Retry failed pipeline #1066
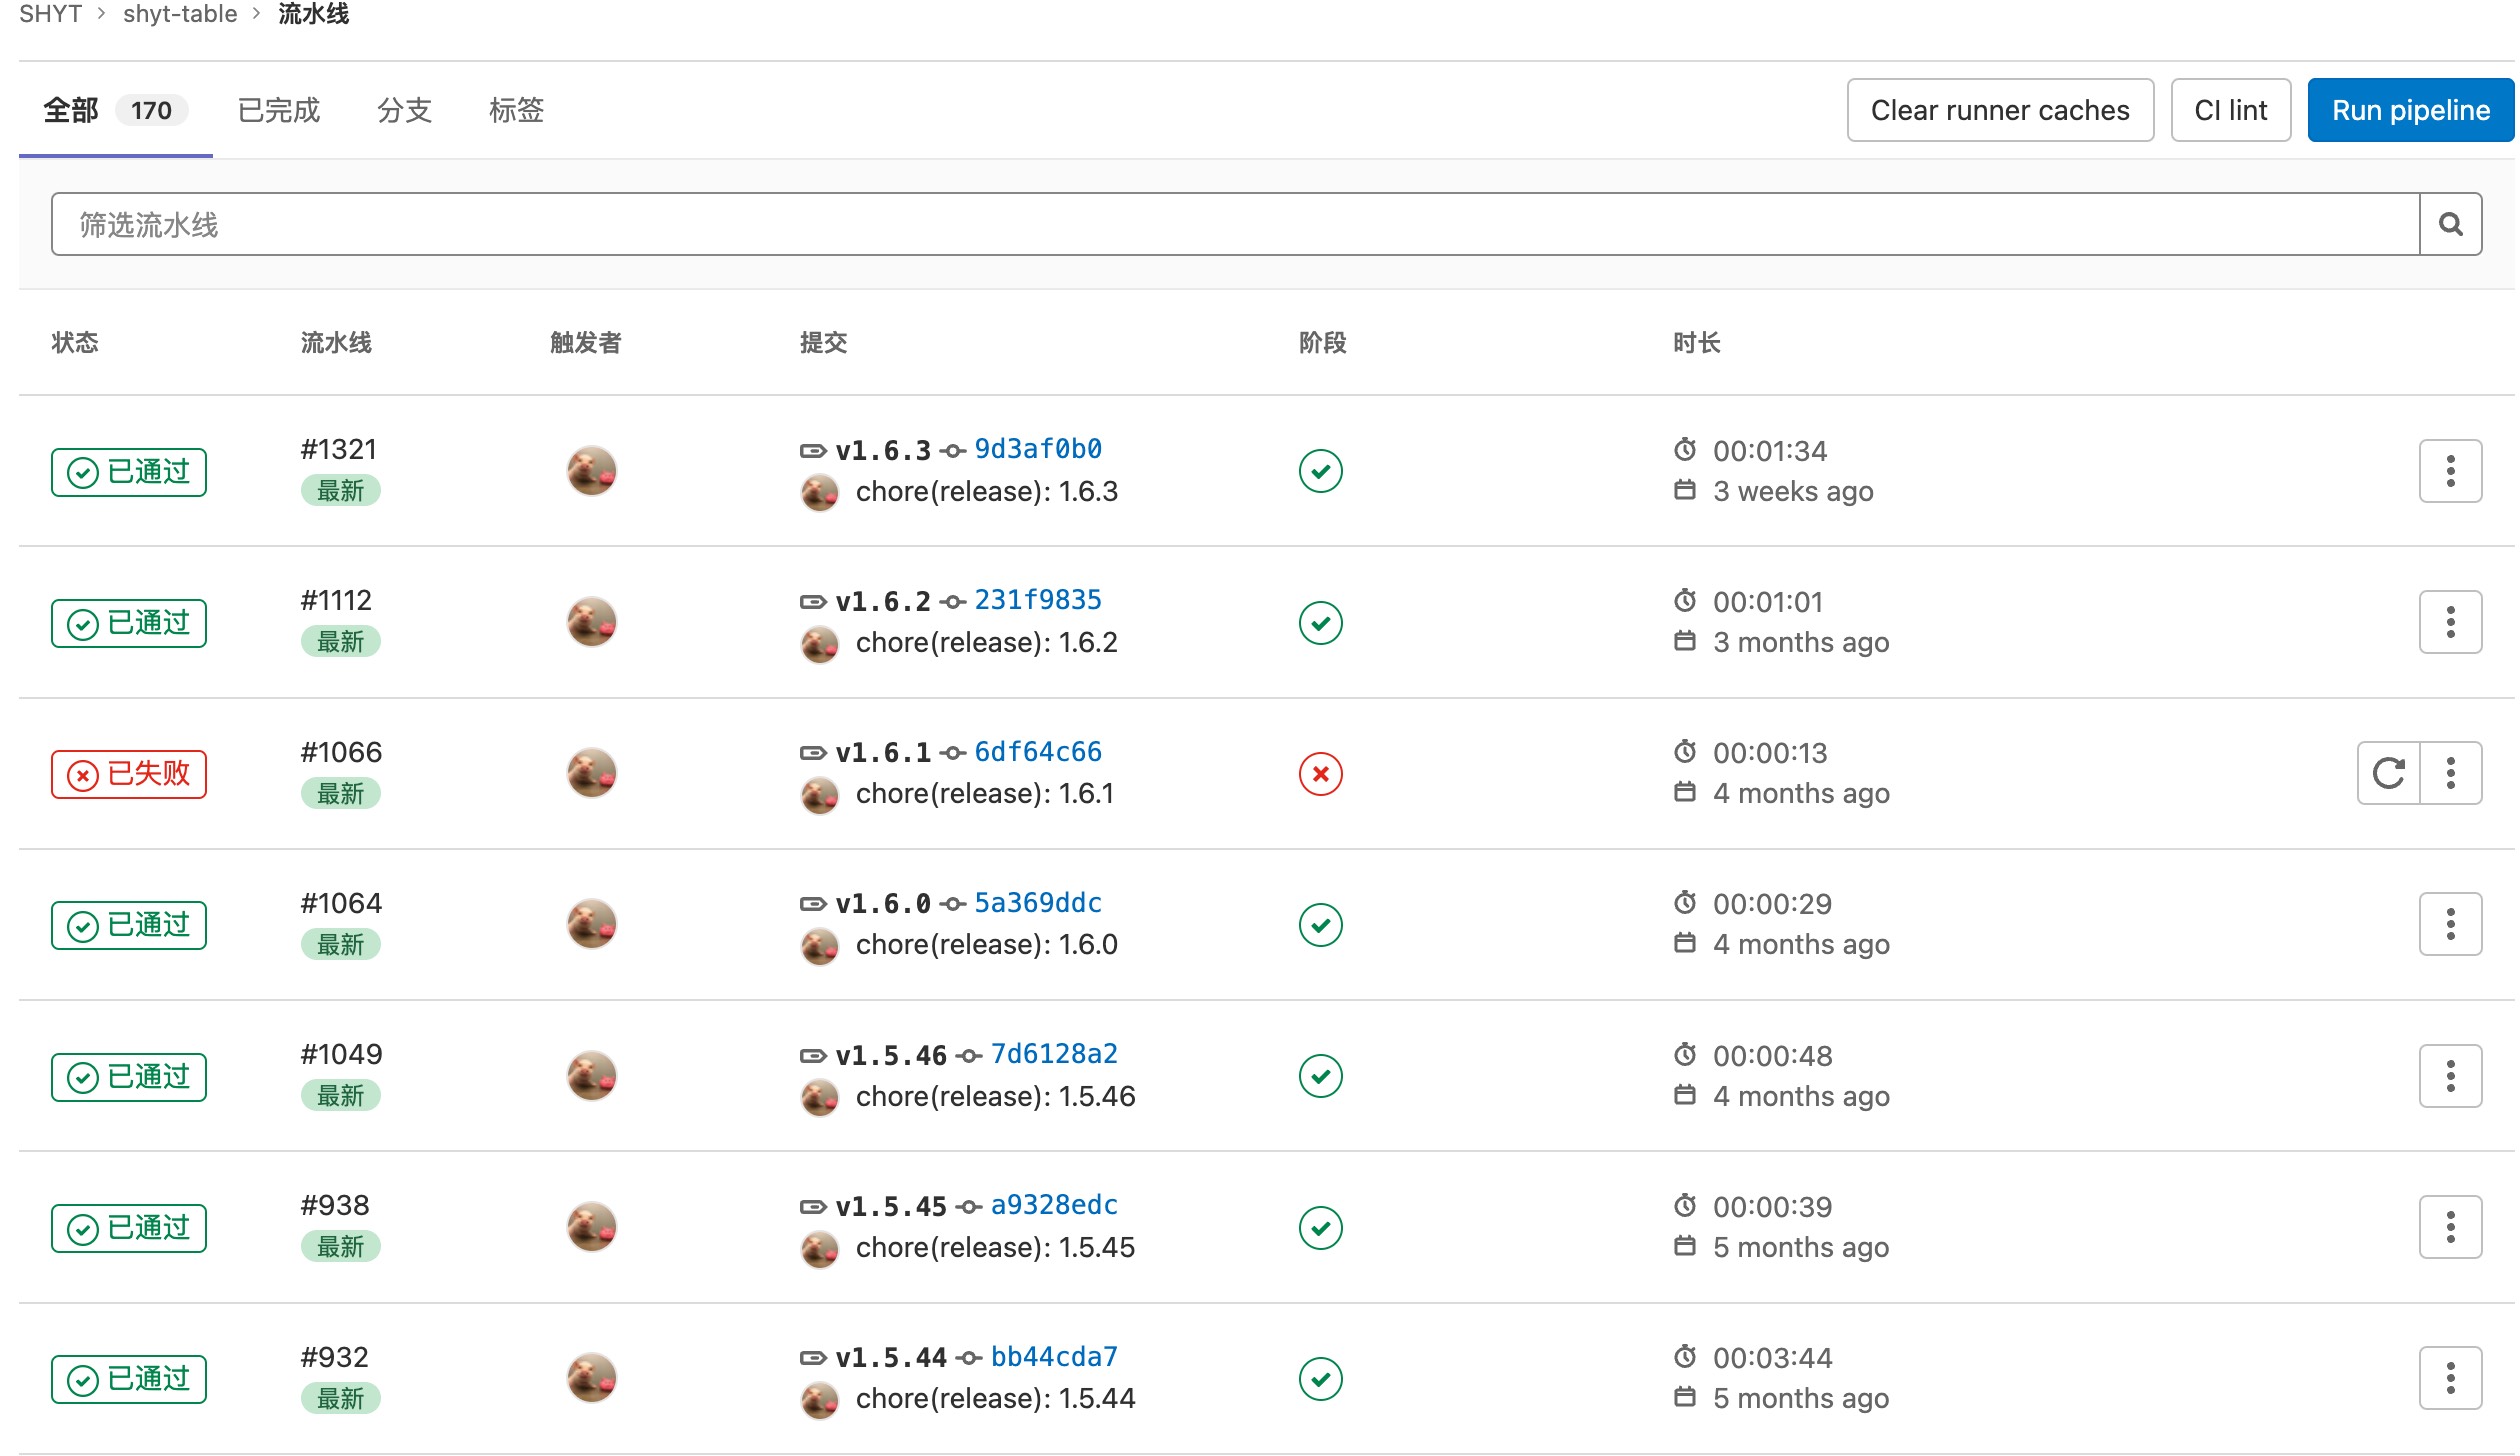The width and height of the screenshot is (2520, 1456). point(2388,773)
